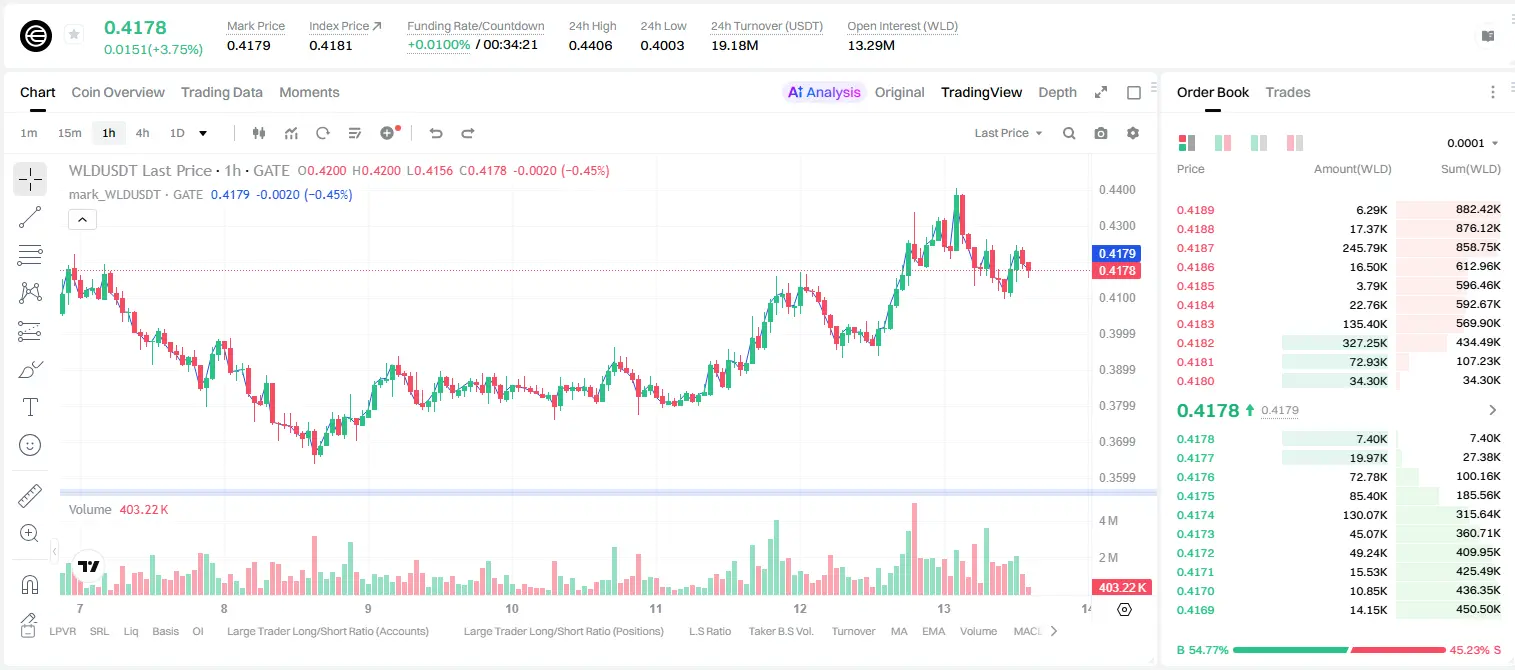Open the Coin Overview tab
Viewport: 1515px width, 670px height.
click(118, 92)
